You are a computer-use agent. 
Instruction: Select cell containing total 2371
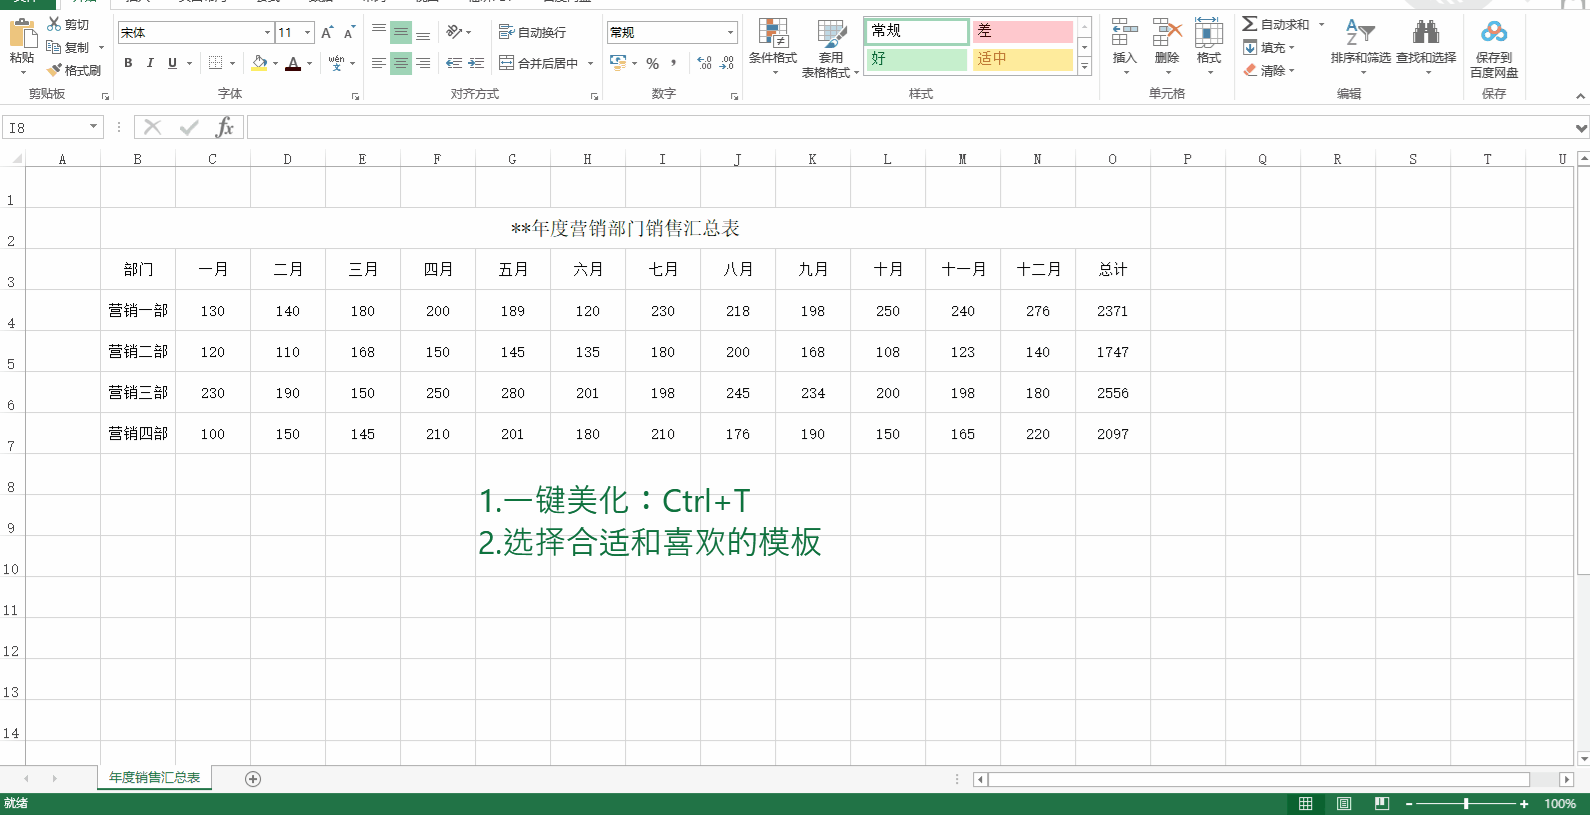pos(1112,310)
